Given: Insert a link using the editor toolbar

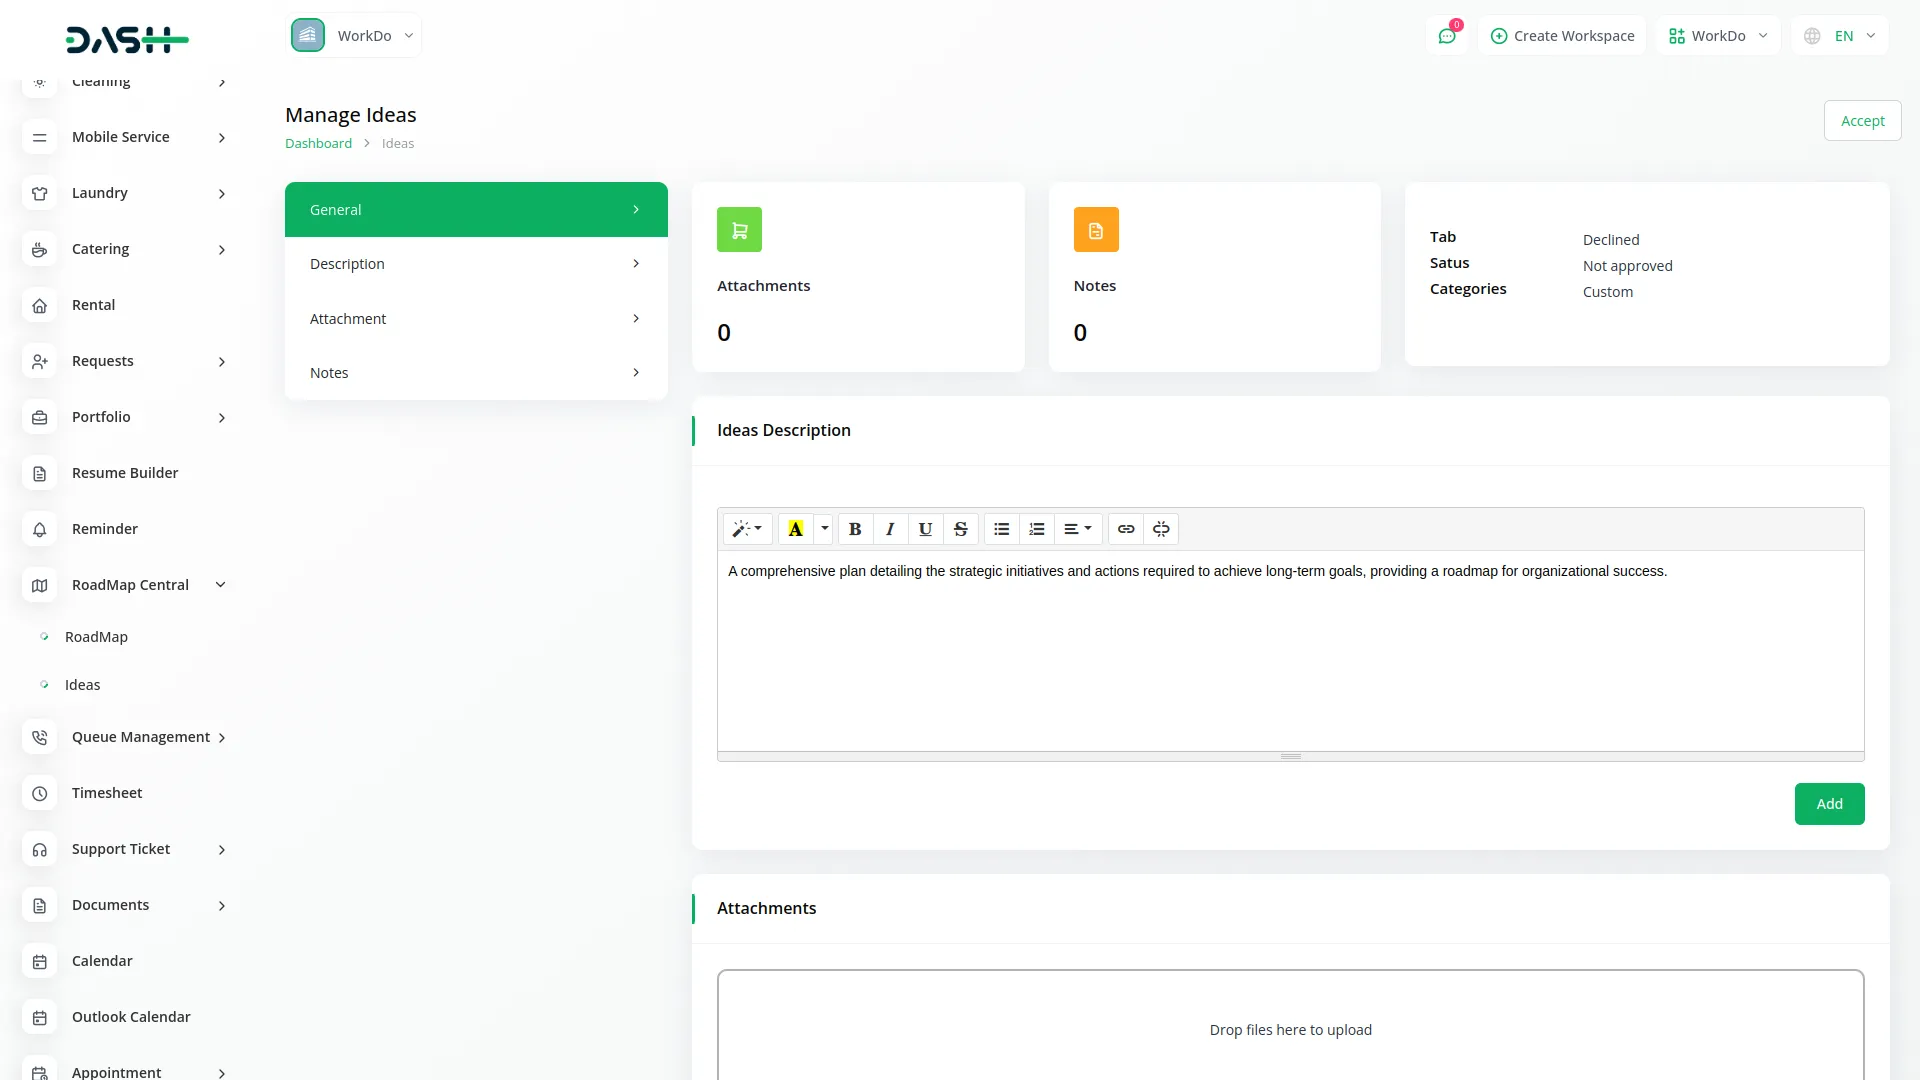Looking at the screenshot, I should pyautogui.click(x=1126, y=529).
